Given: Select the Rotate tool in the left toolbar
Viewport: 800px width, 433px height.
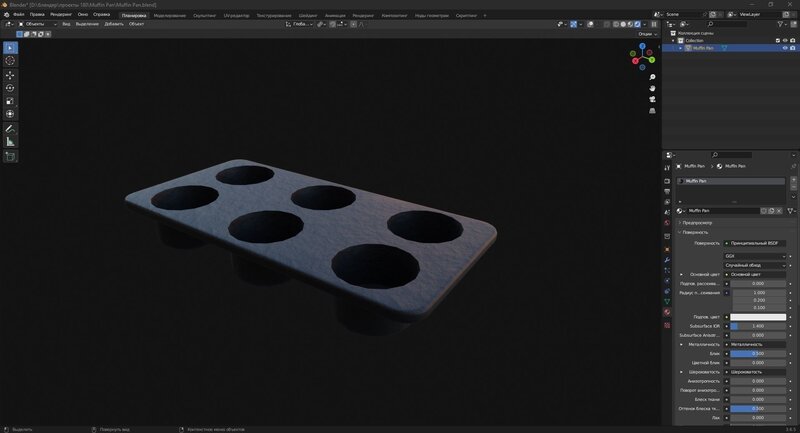Looking at the screenshot, I should click(10, 88).
